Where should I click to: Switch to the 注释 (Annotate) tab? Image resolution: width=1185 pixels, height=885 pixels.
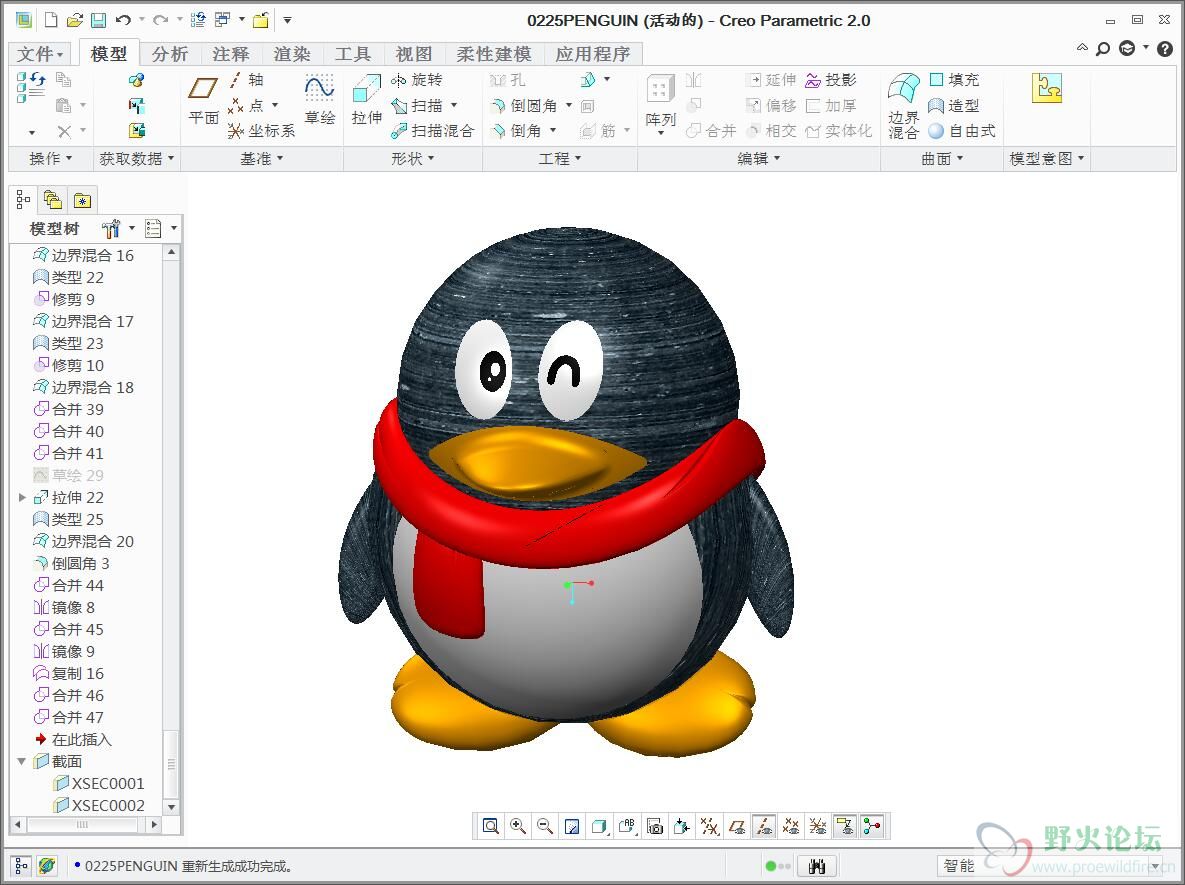coord(231,54)
